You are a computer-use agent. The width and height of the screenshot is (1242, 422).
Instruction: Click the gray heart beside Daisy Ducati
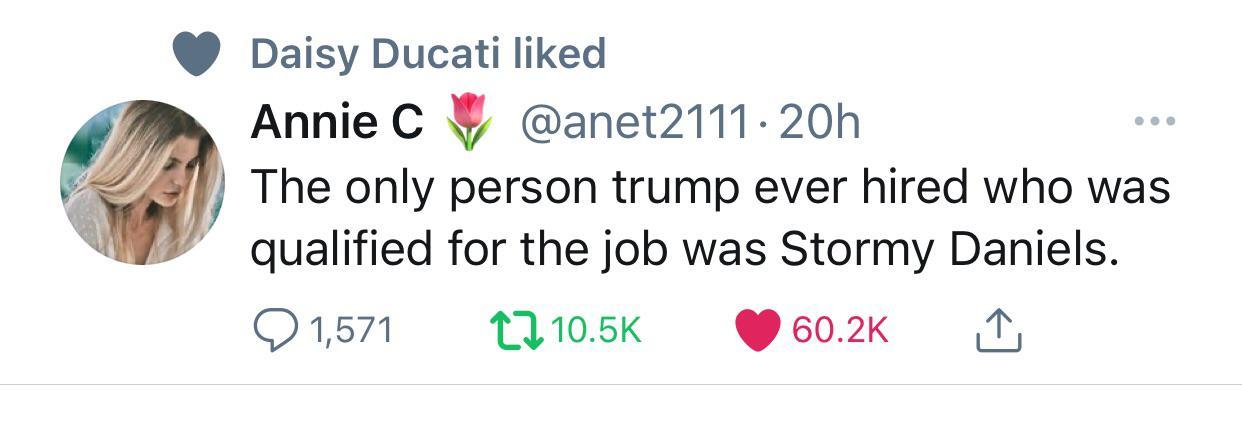click(196, 53)
